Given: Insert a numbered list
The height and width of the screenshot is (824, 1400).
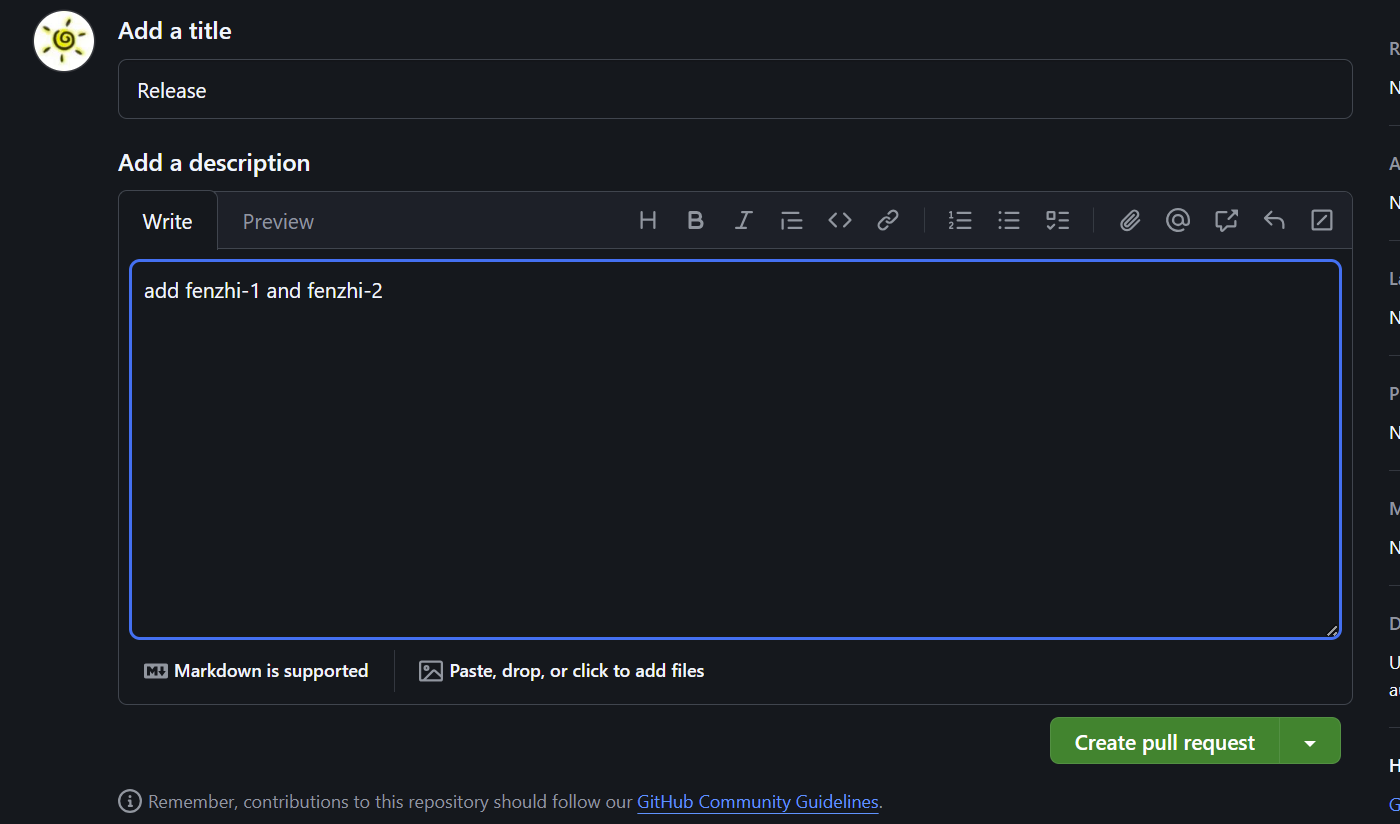Looking at the screenshot, I should (960, 220).
